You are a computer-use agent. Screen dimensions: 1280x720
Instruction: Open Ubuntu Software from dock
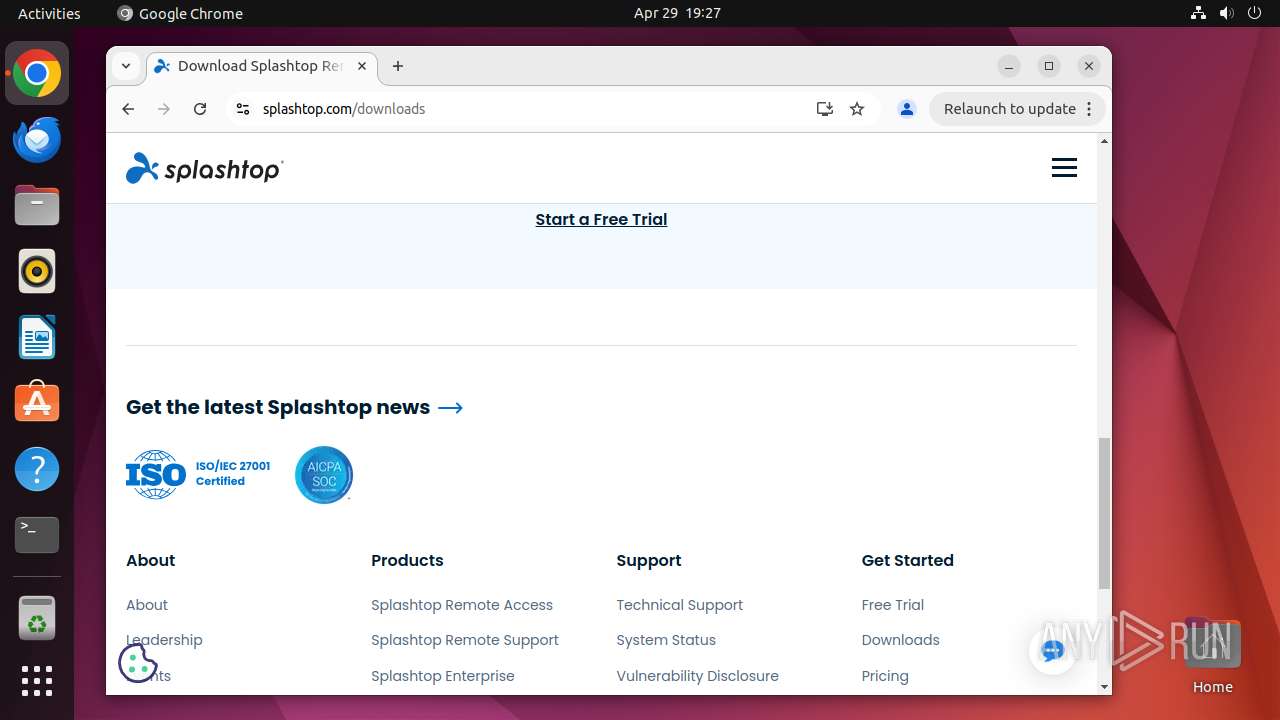tap(37, 403)
